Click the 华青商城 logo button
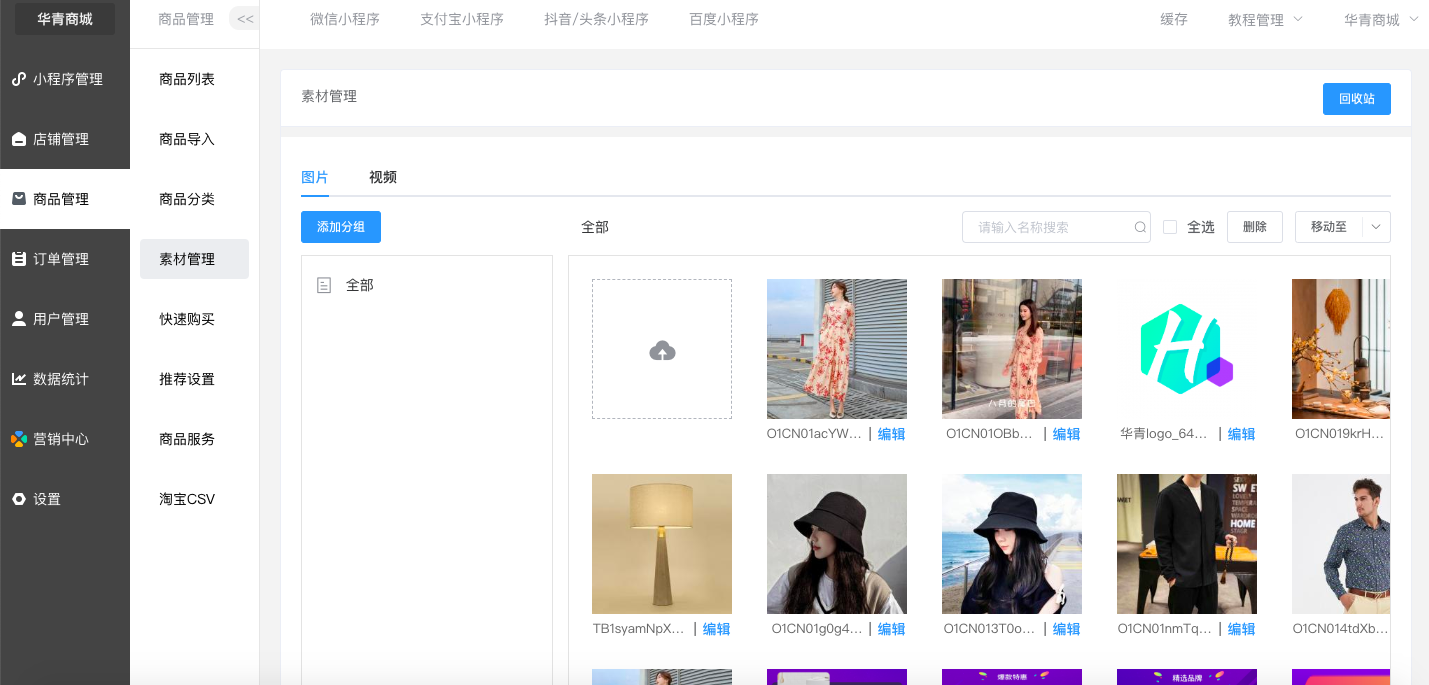This screenshot has height=685, width=1429. pyautogui.click(x=65, y=19)
